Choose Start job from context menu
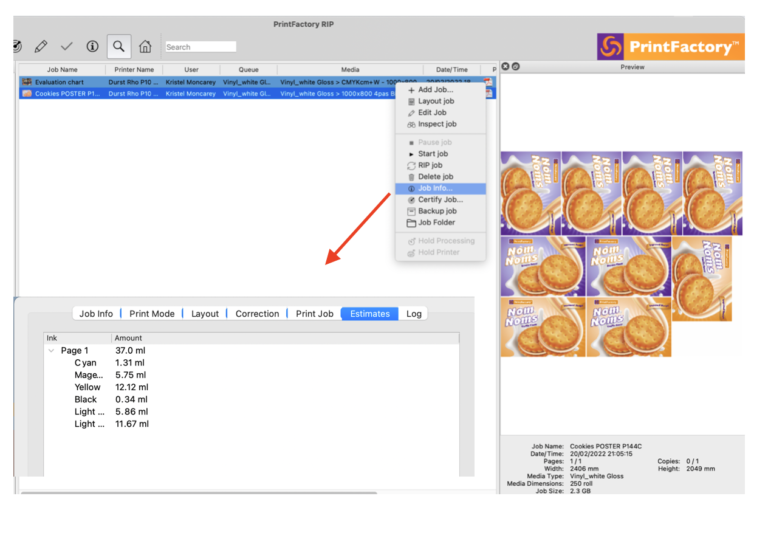Image resolution: width=768 pixels, height=541 pixels. pyautogui.click(x=440, y=154)
